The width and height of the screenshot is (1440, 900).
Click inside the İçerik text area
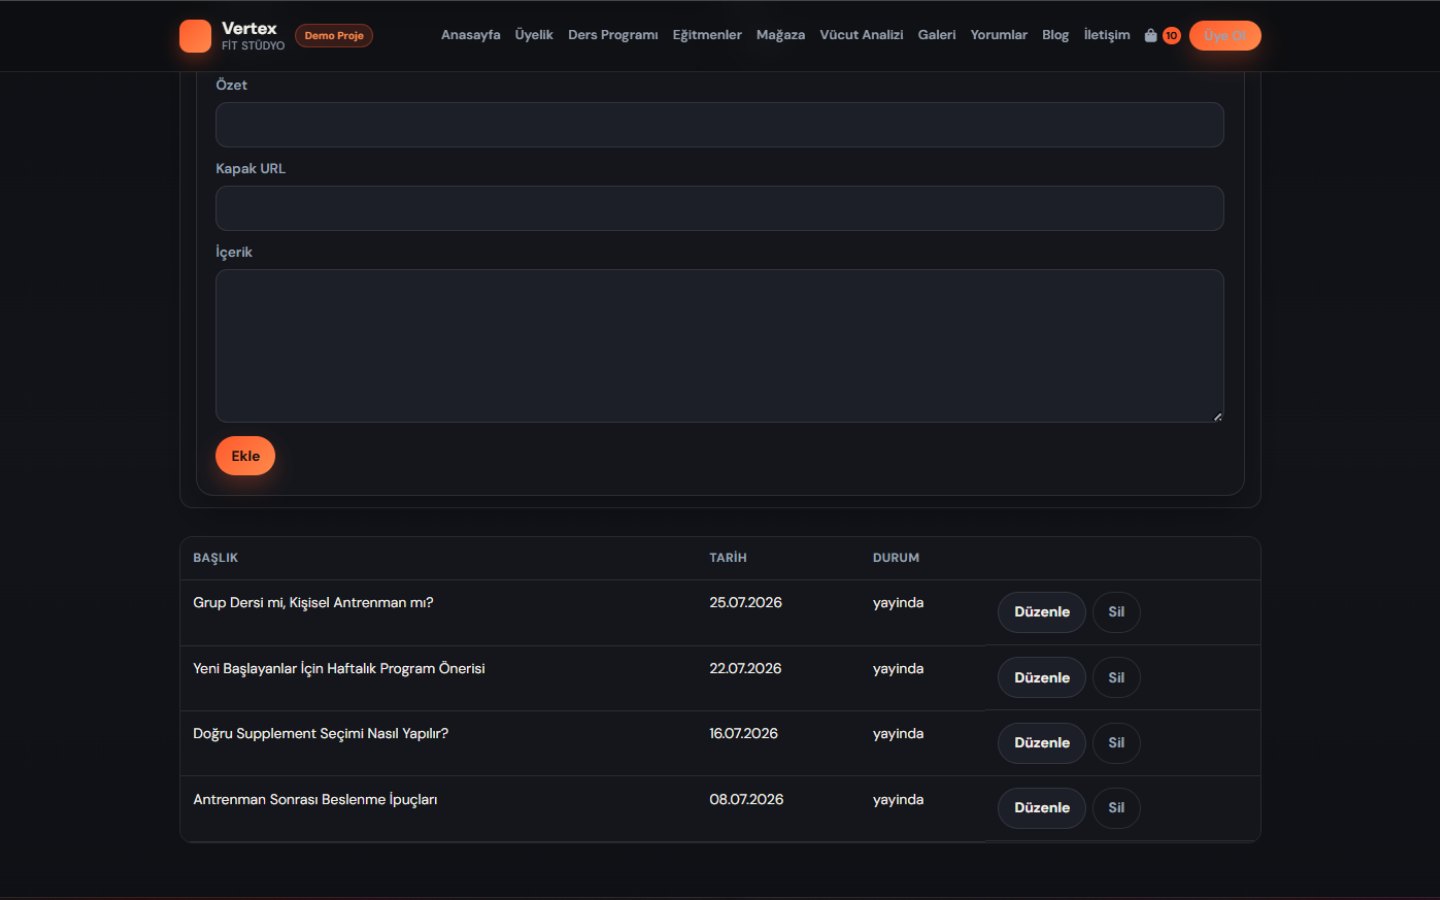tap(719, 346)
